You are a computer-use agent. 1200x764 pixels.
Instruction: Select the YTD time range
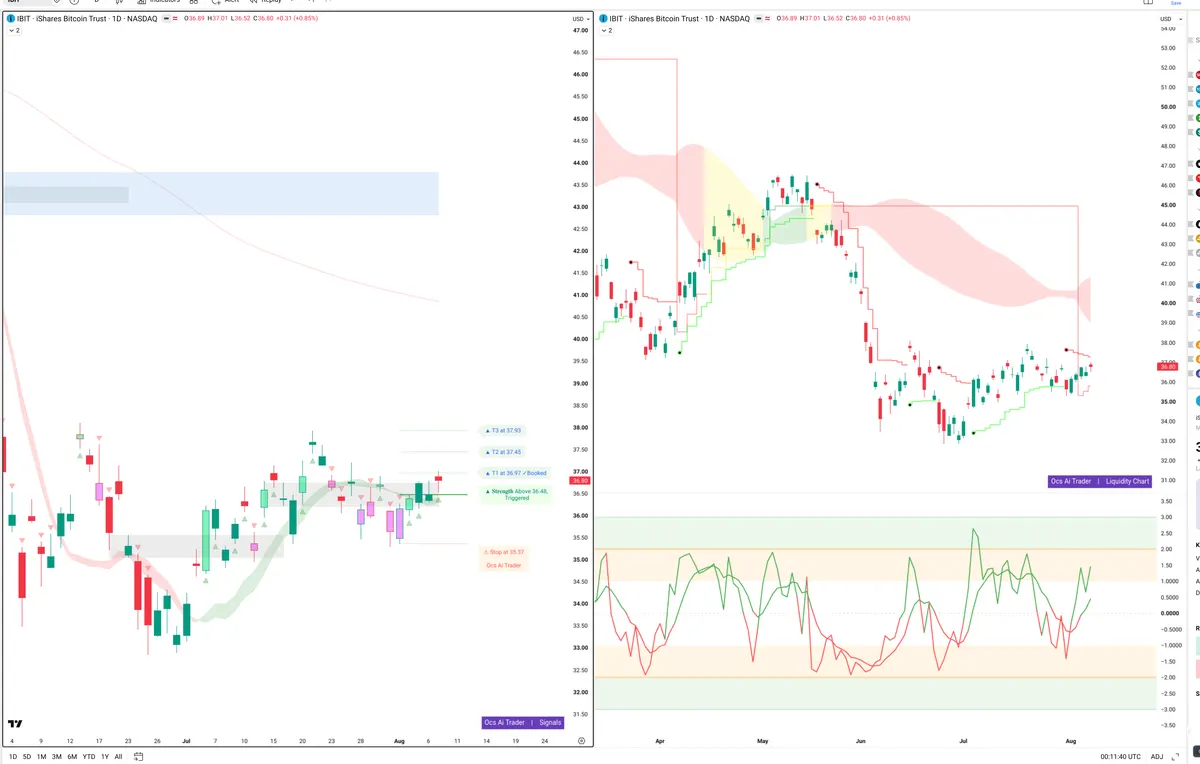click(x=89, y=757)
